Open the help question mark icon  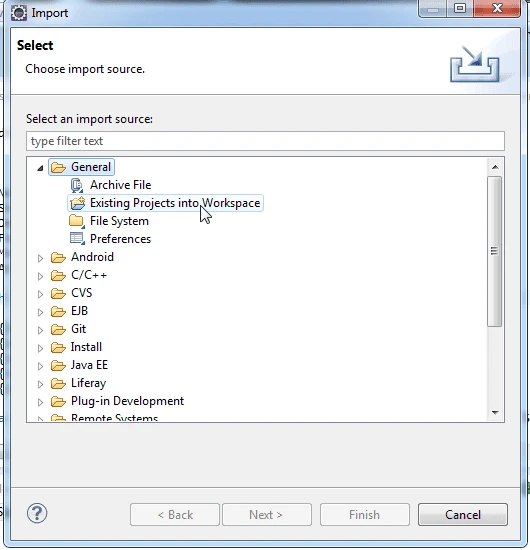37,513
